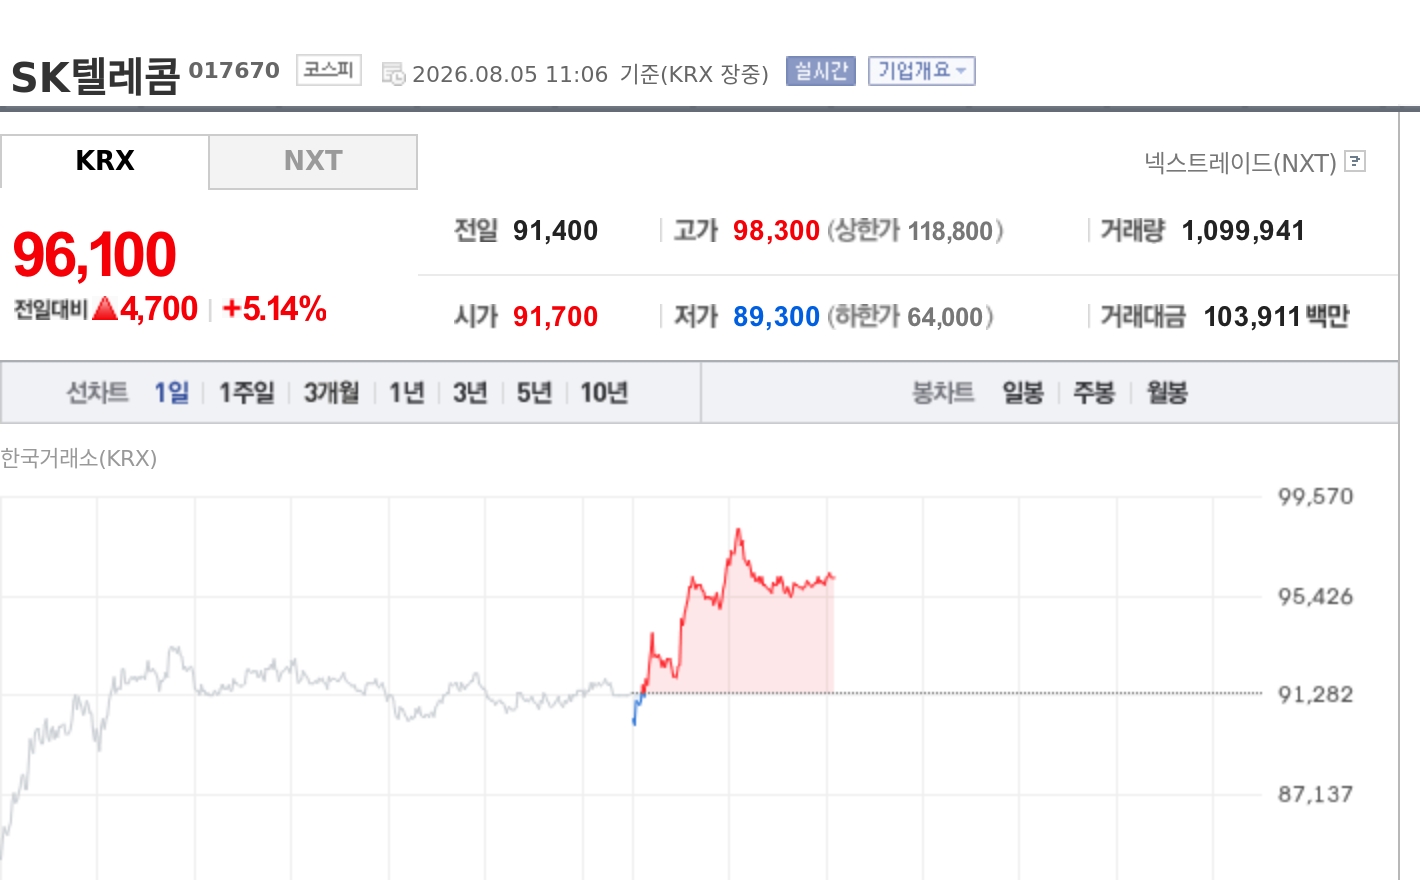Click the red intraday price peak on chart
The height and width of the screenshot is (880, 1420).
click(739, 531)
